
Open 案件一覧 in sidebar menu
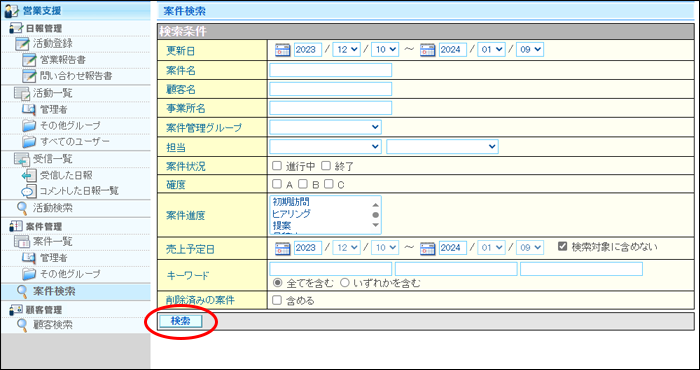coord(53,241)
